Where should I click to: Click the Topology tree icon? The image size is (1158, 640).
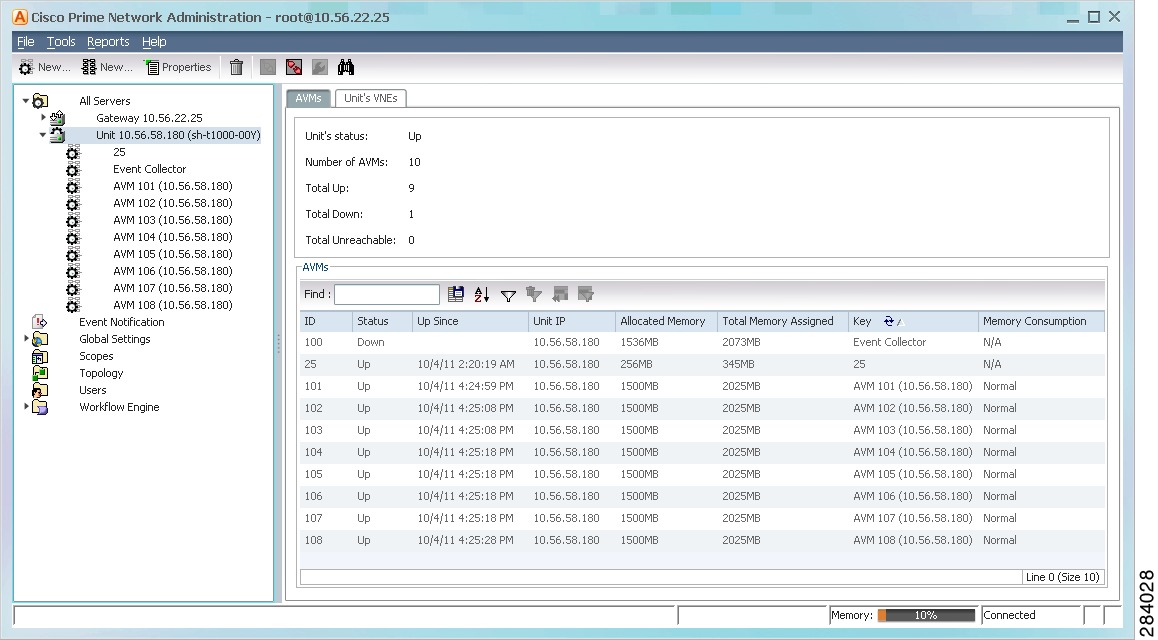40,374
